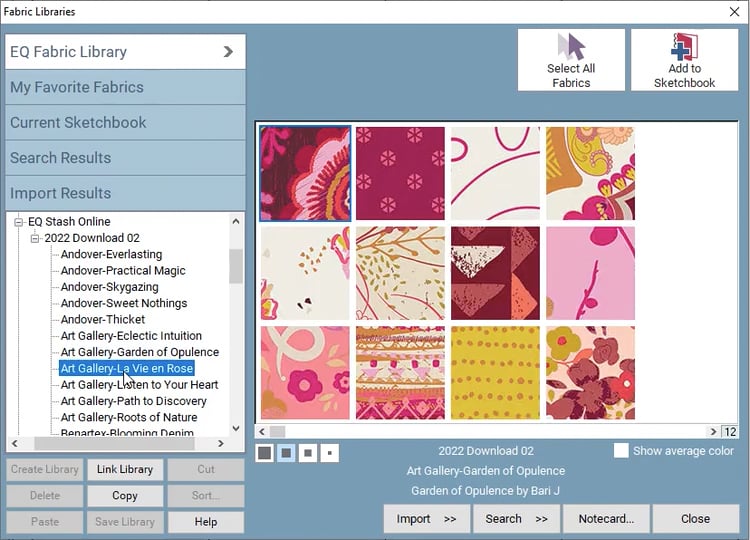Viewport: 750px width, 540px height.
Task: Collapse 2022 Download 02 tree node
Action: [34, 238]
